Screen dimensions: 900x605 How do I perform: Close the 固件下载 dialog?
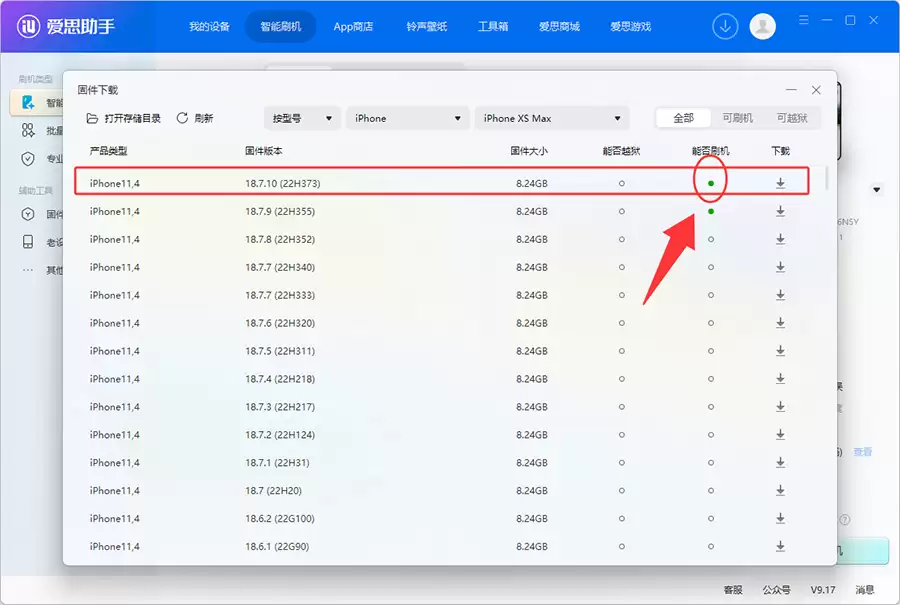(816, 90)
